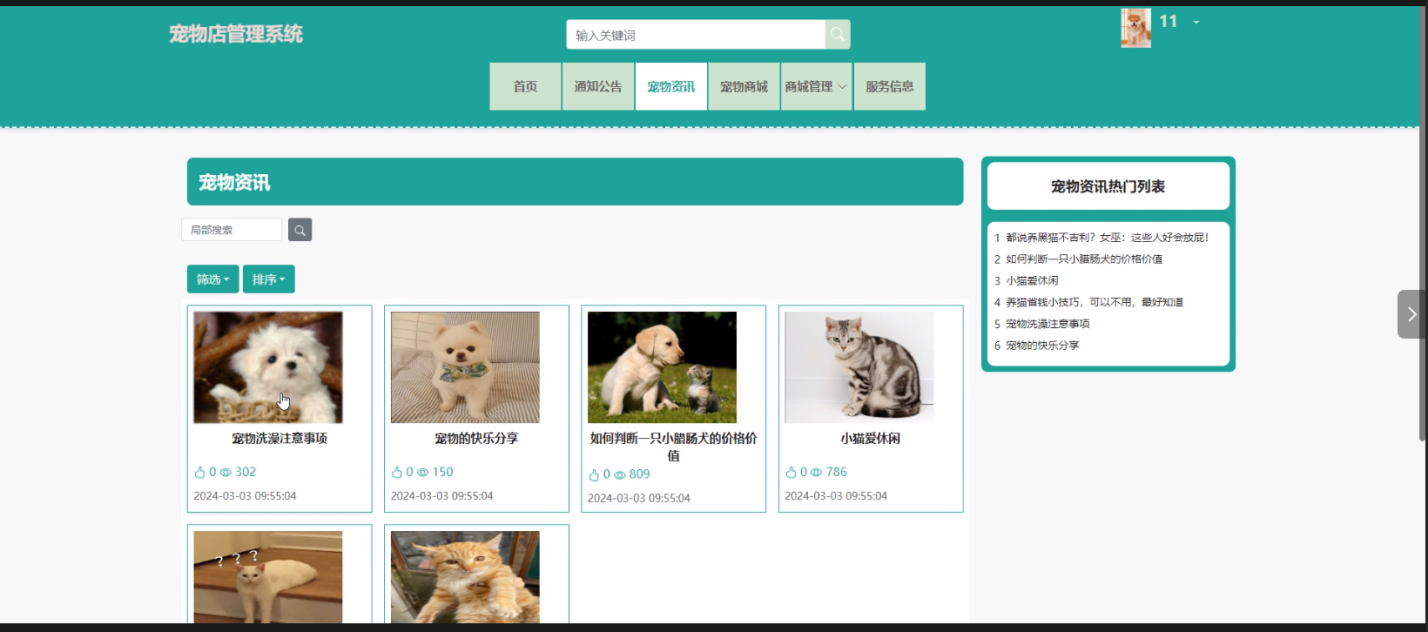
Task: Open hot list item 都说养黑猫不吉利
Action: pyautogui.click(x=1108, y=237)
